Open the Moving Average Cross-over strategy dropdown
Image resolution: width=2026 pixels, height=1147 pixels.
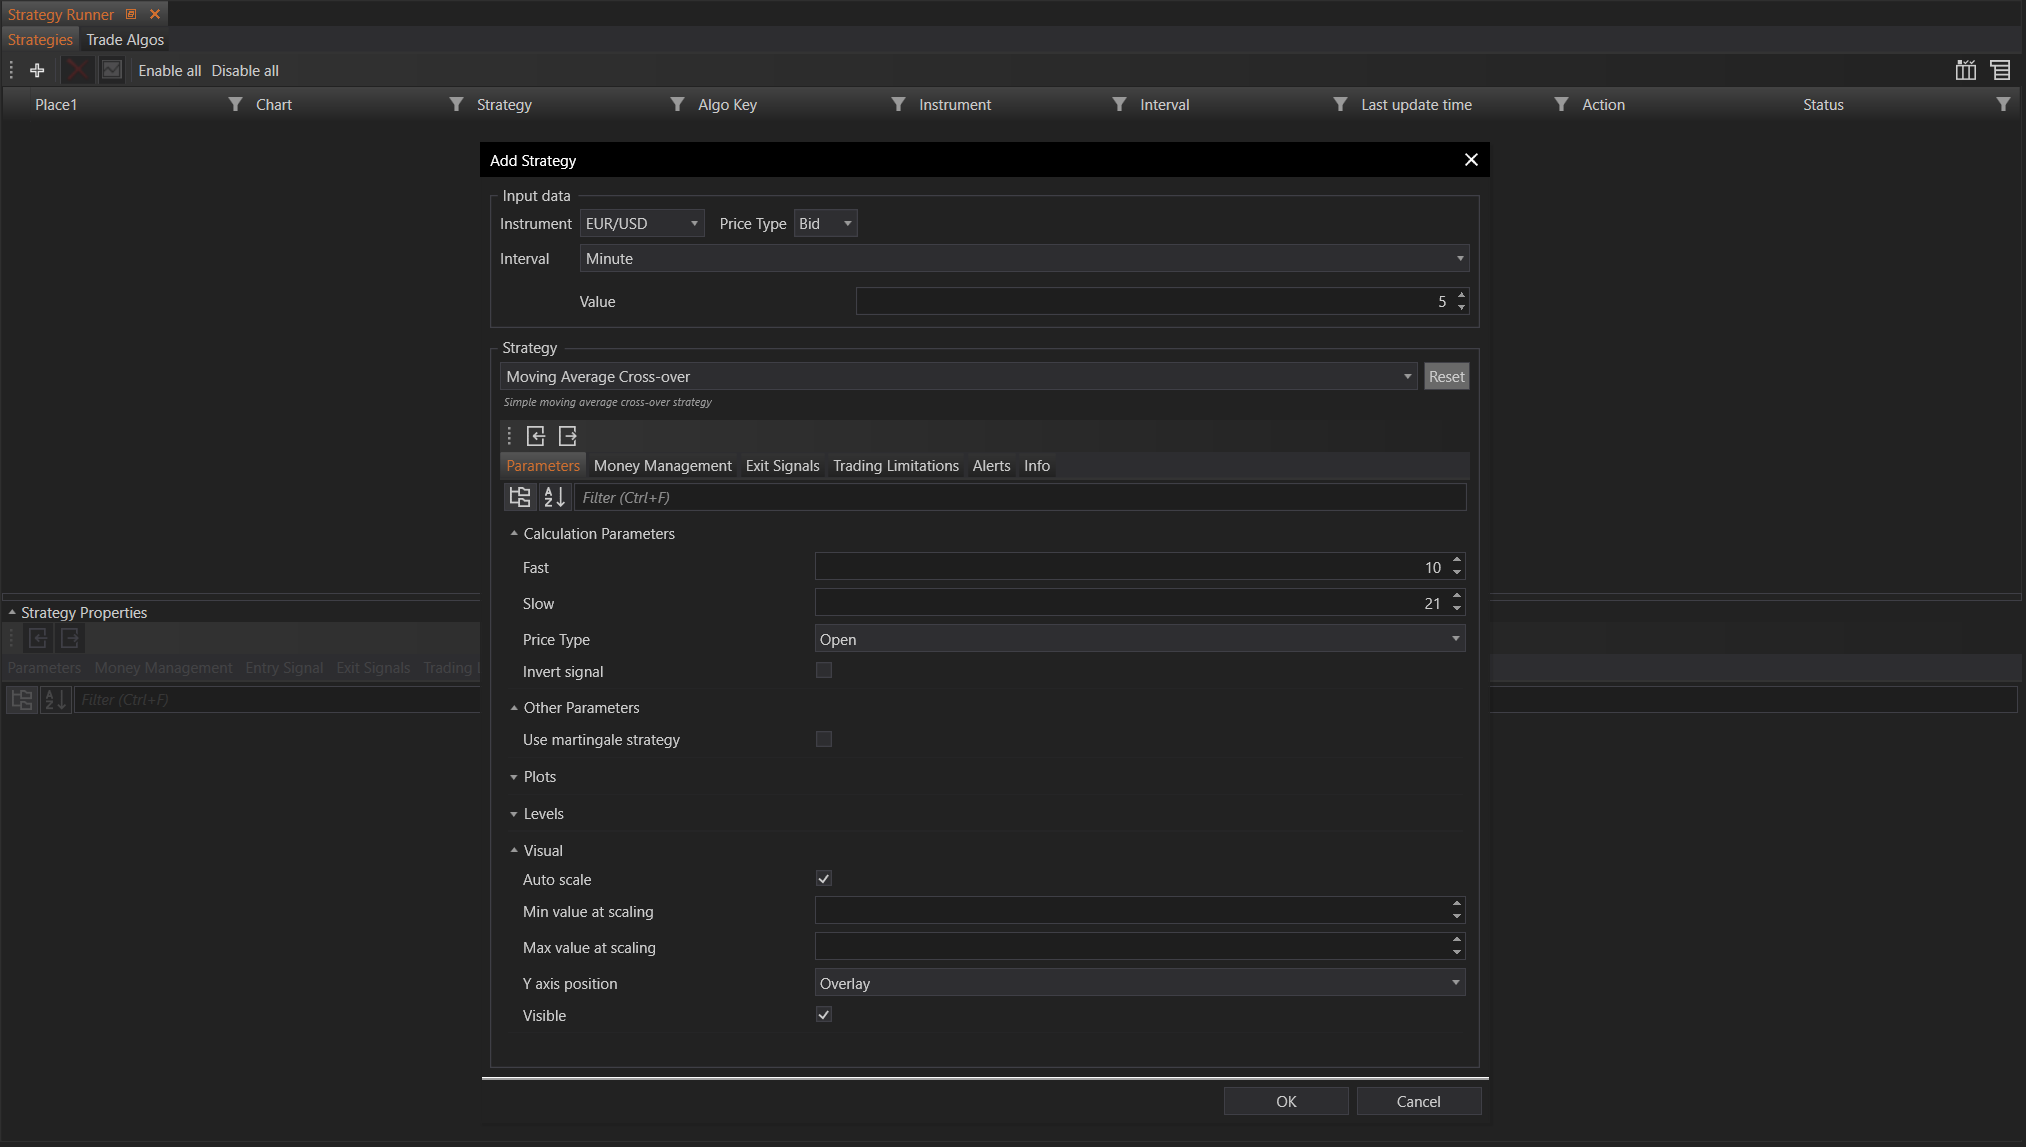(1407, 377)
